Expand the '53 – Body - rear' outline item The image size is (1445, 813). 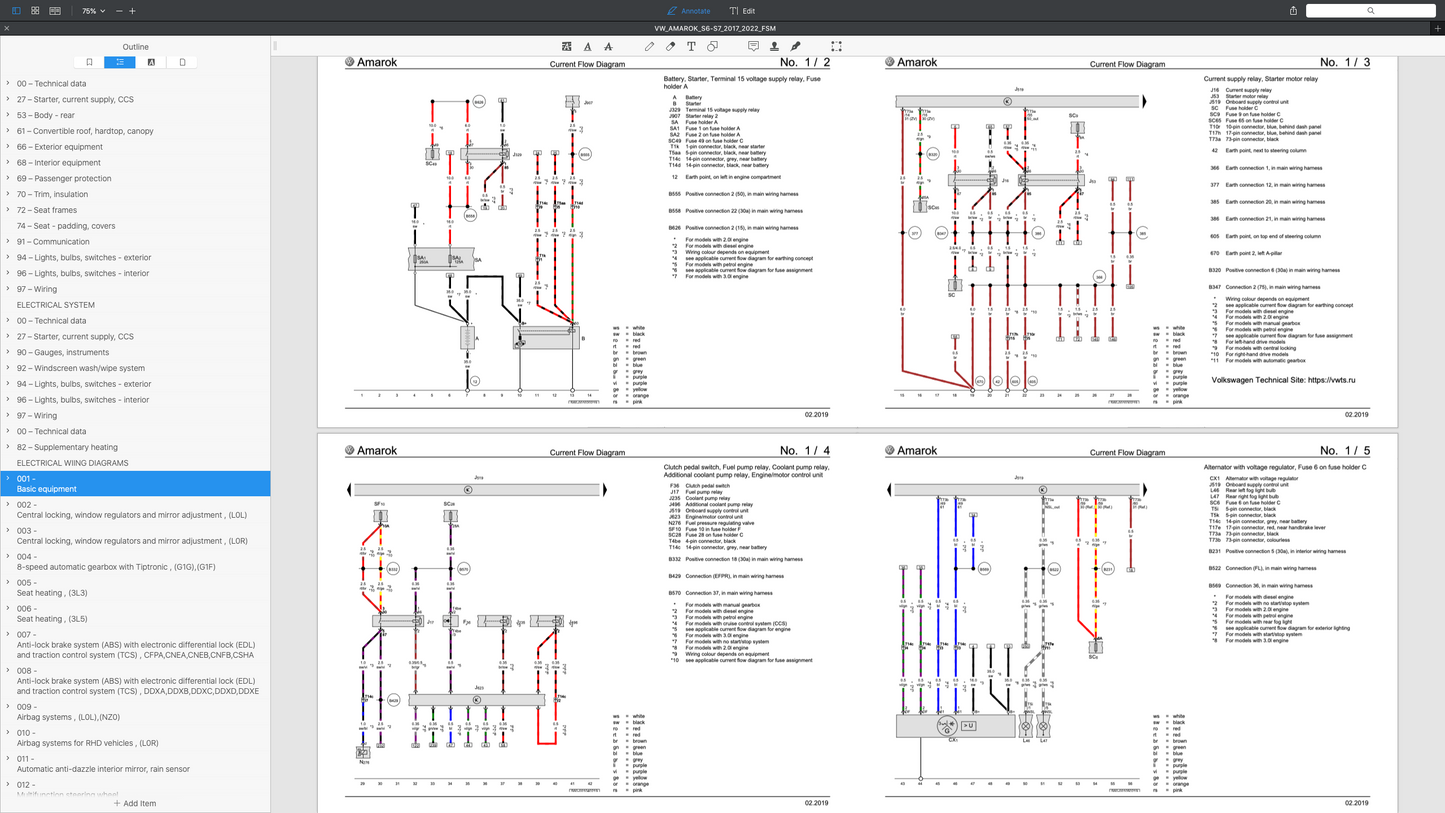click(8, 115)
